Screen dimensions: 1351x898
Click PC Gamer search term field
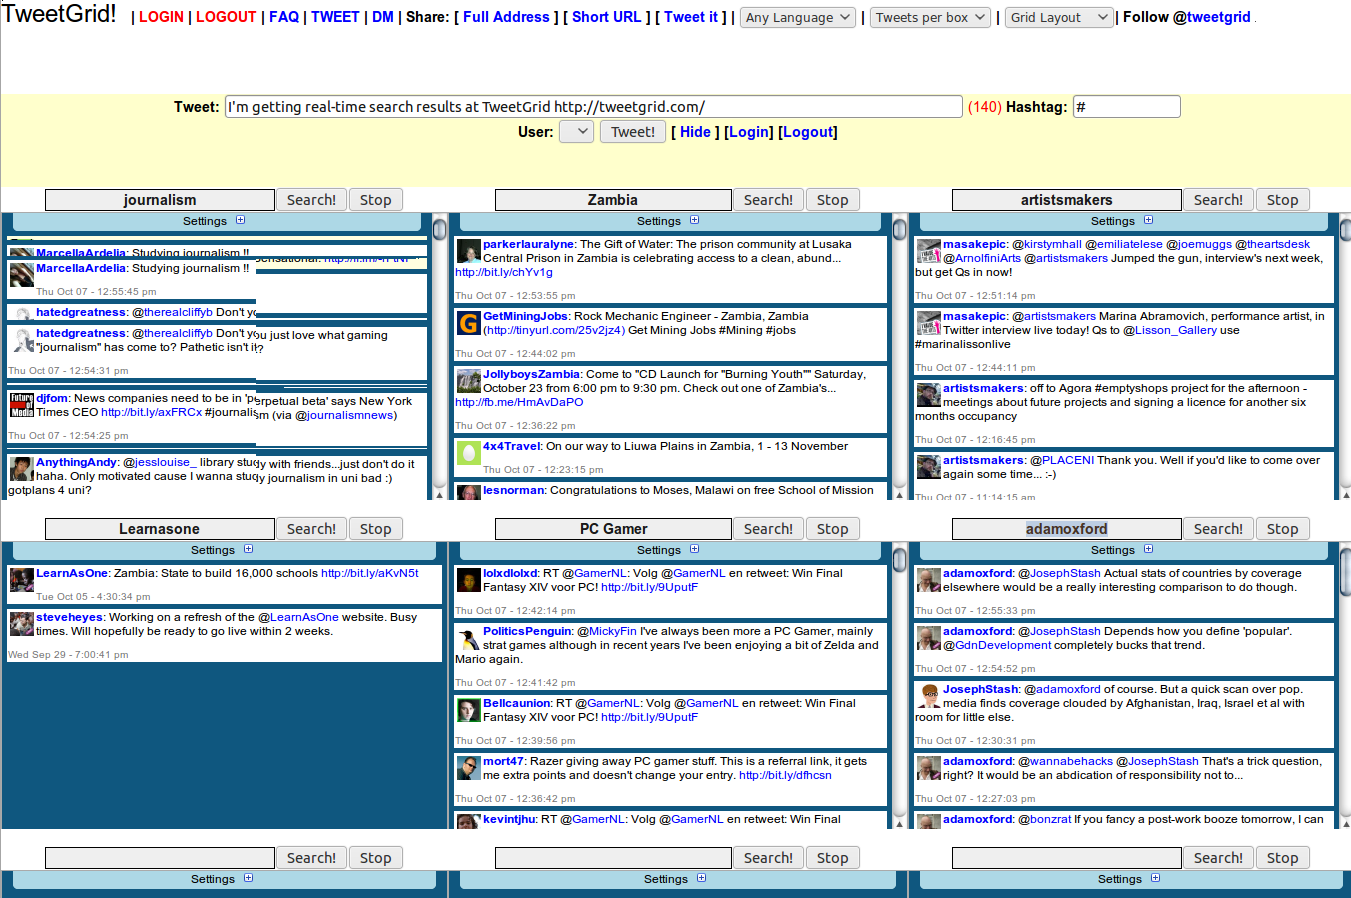point(613,529)
